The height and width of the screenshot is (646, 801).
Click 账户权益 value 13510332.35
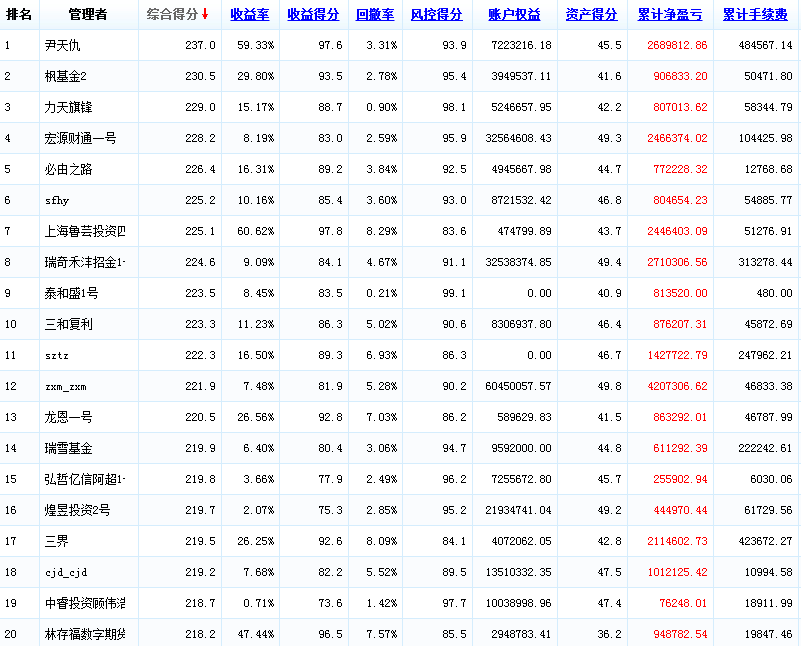pyautogui.click(x=519, y=572)
